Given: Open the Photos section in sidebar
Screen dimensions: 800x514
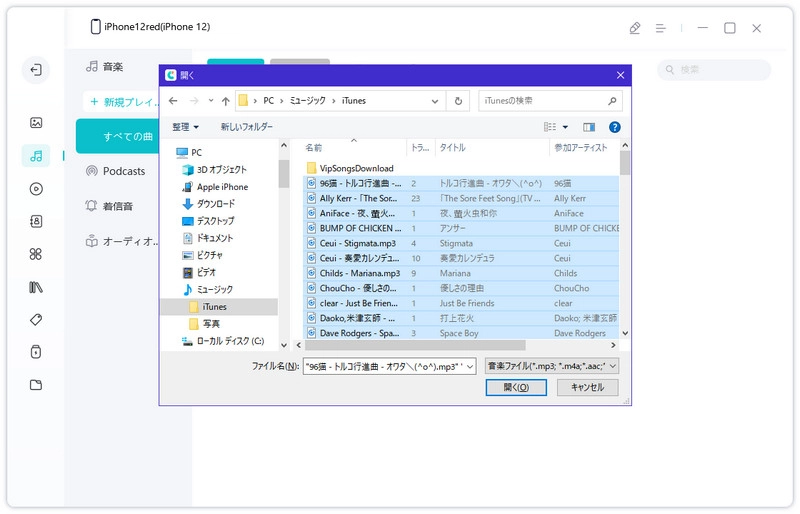Looking at the screenshot, I should [36, 123].
